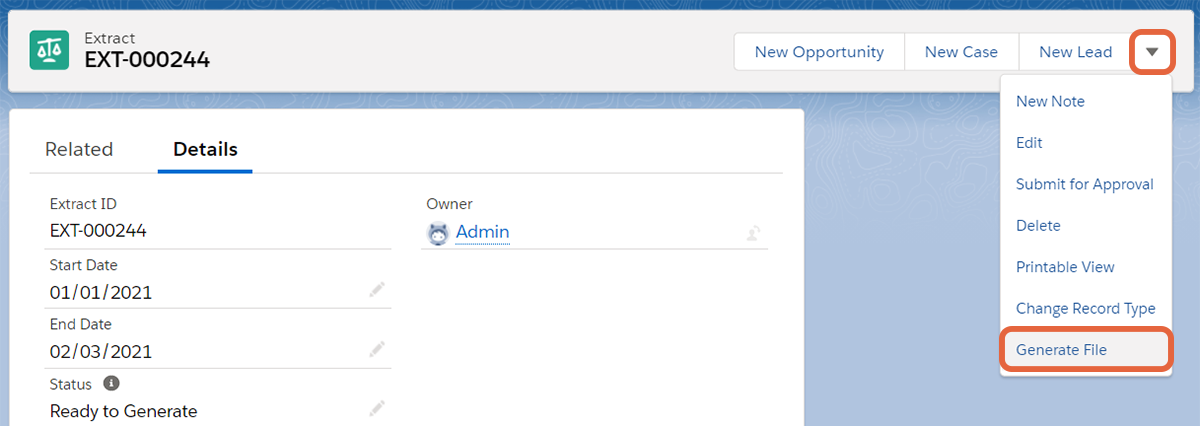Click the Status info tooltip icon
1200x426 pixels.
pyautogui.click(x=112, y=383)
